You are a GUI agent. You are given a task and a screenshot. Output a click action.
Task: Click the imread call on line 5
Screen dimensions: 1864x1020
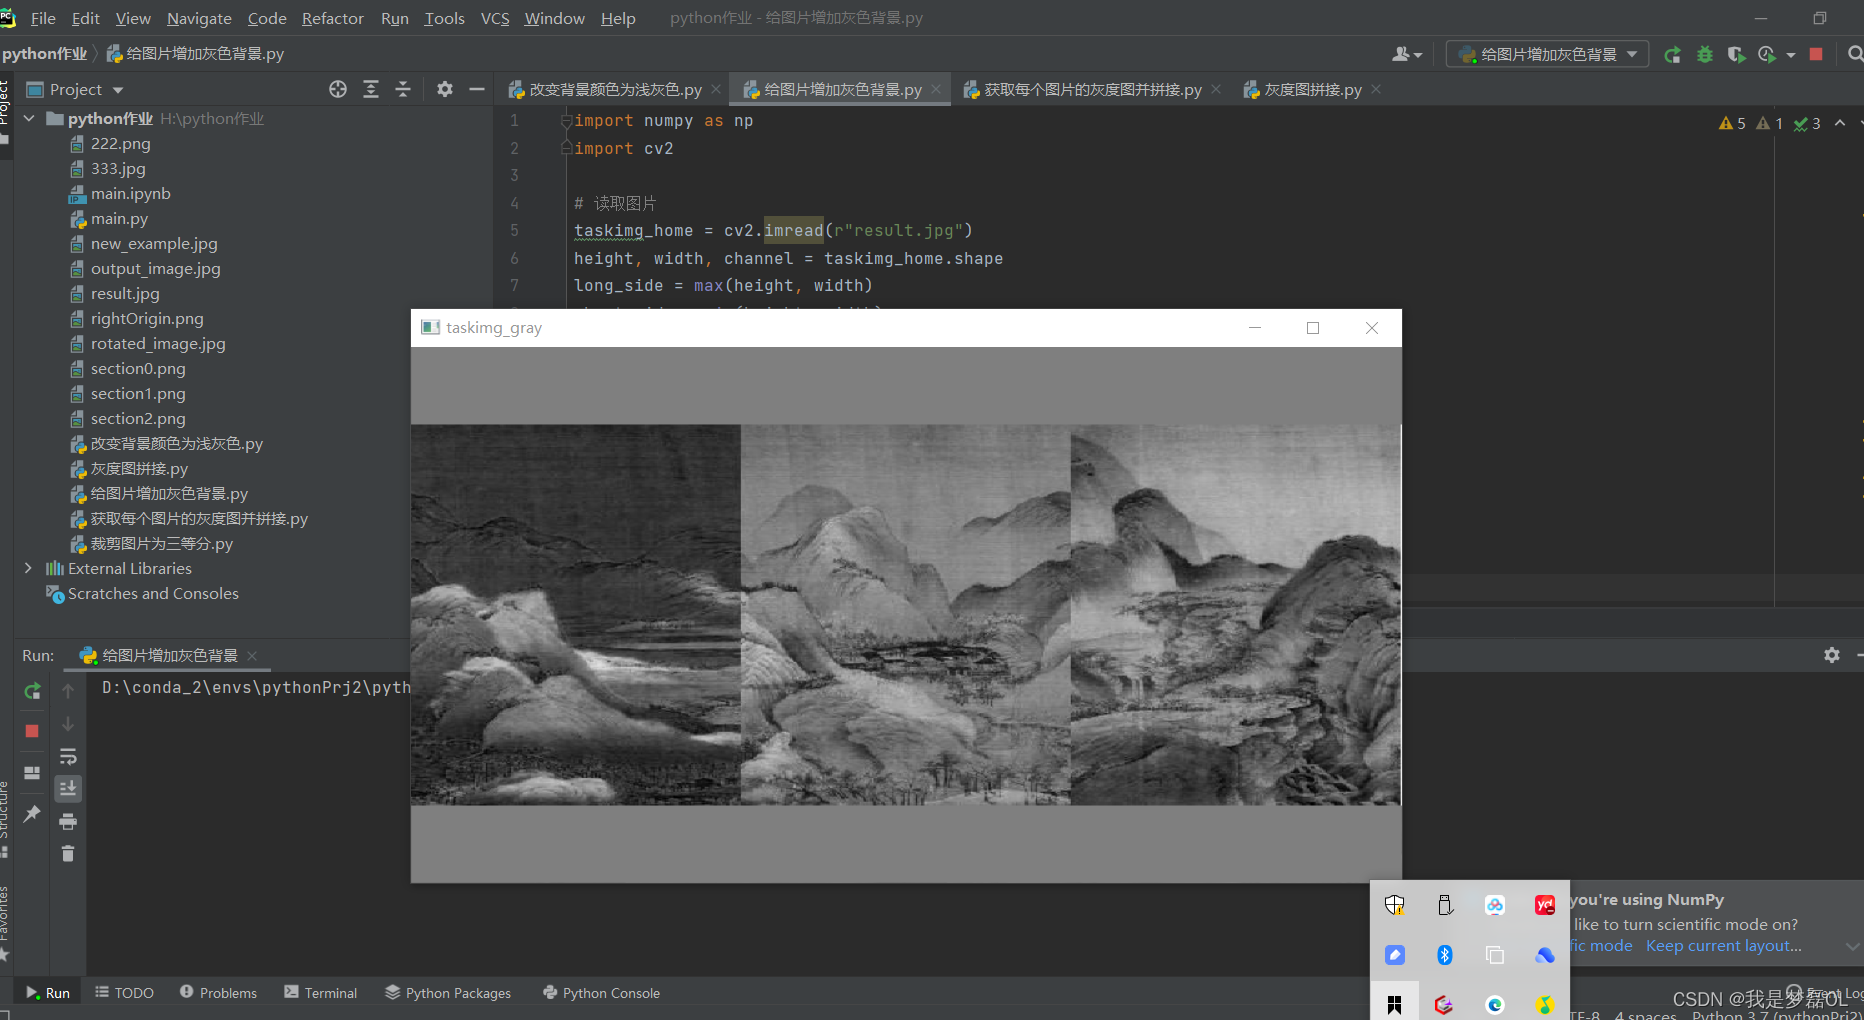pos(793,230)
